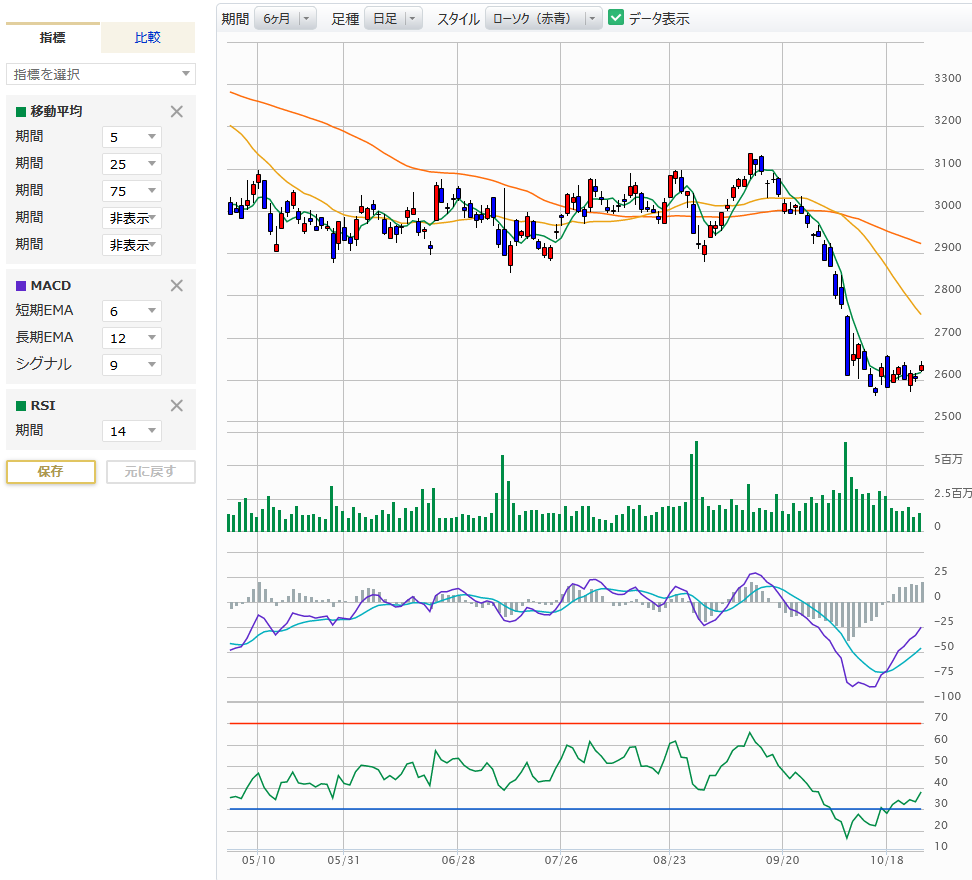The image size is (972, 880).
Task: Open the moving average period 75 dropdown
Action: tap(132, 191)
